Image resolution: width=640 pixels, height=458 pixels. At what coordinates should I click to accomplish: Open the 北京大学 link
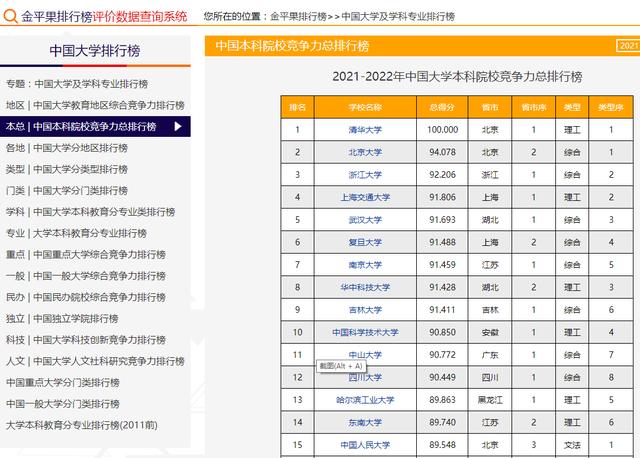coord(365,152)
